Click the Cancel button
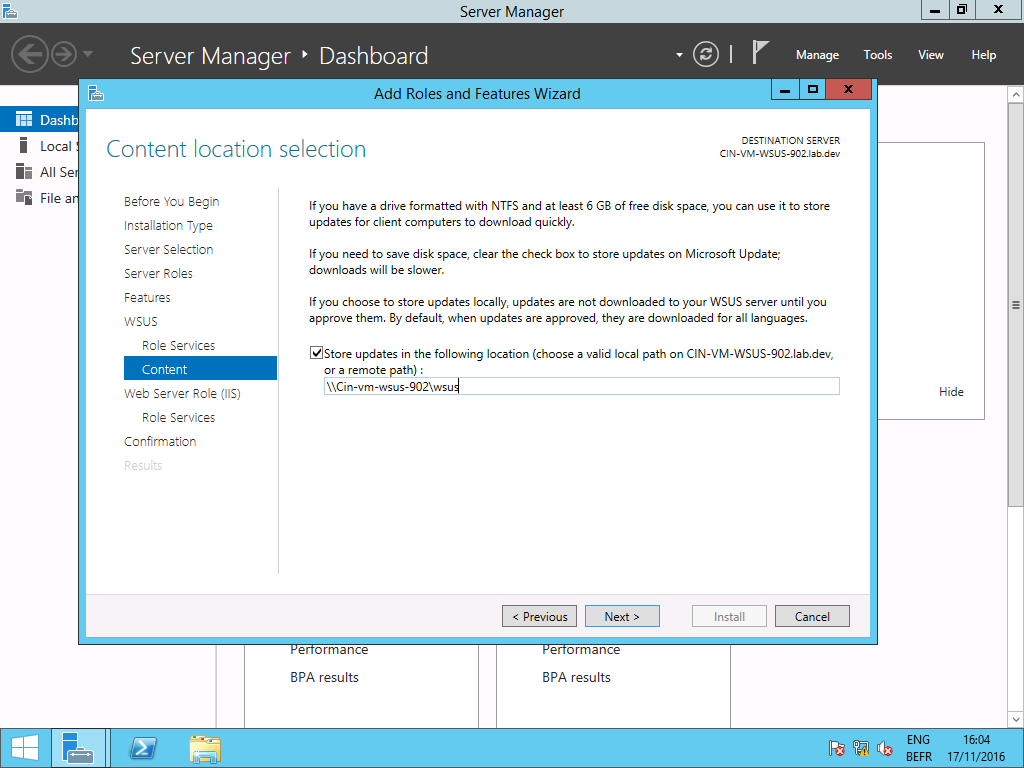 (x=812, y=616)
